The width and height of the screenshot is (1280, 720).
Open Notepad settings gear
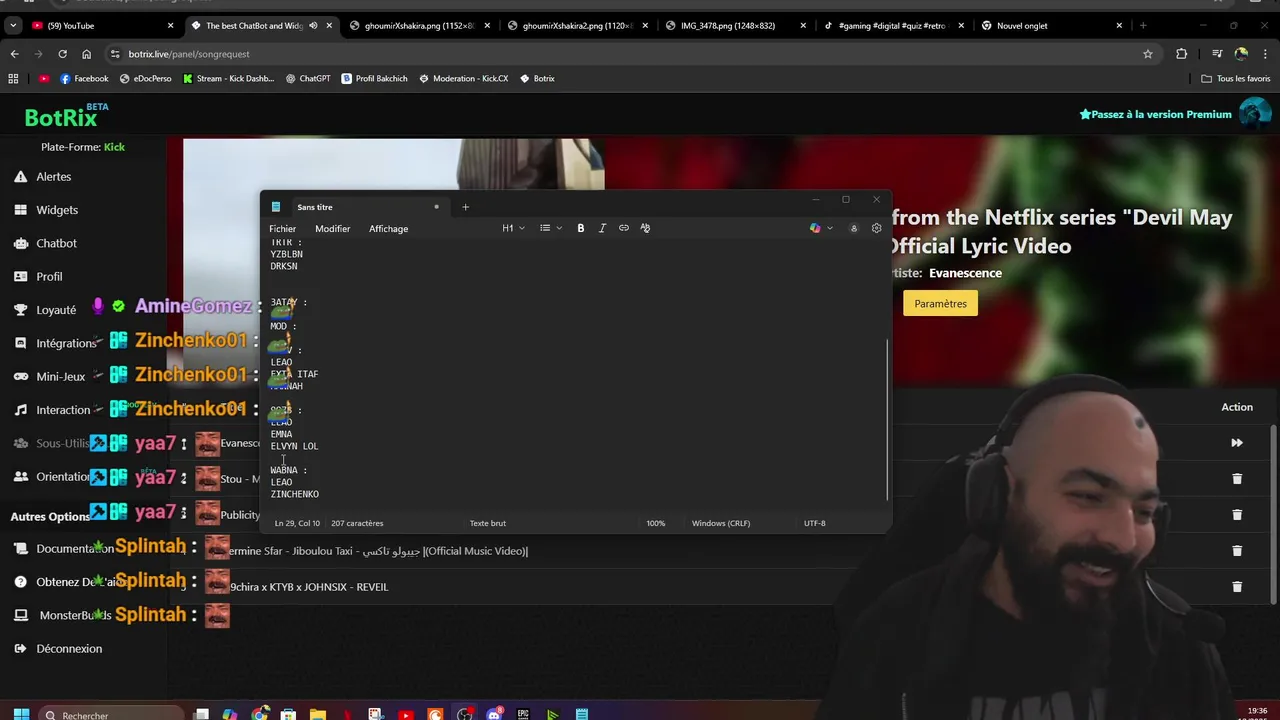(877, 228)
